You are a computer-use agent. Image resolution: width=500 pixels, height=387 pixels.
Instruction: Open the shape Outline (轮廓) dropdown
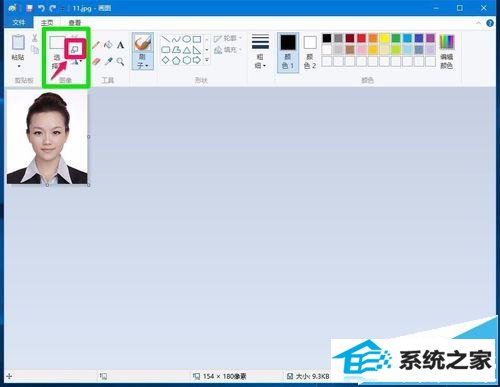pos(227,39)
